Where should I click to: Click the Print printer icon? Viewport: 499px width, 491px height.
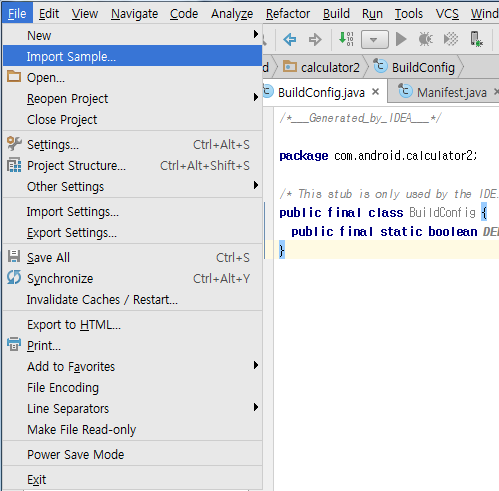pos(14,344)
